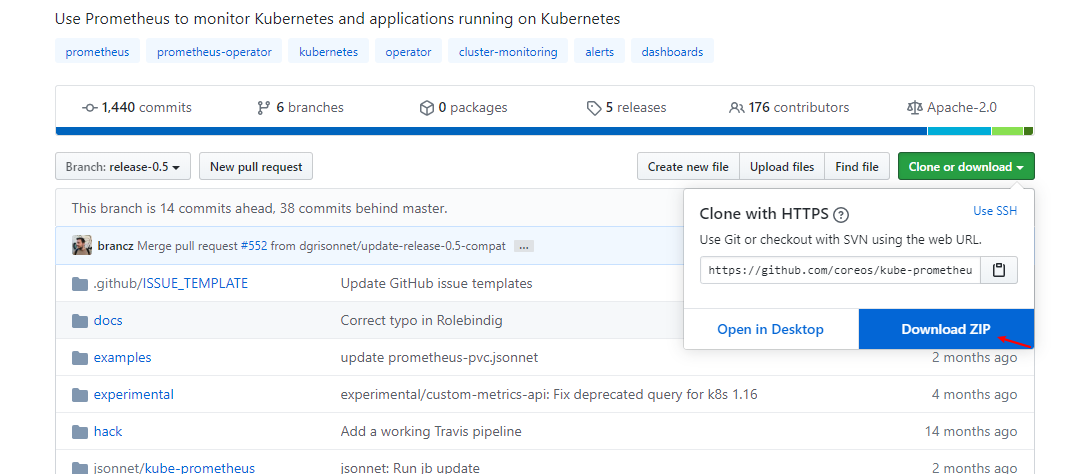
Task: Click the hack folder icon
Action: click(80, 432)
